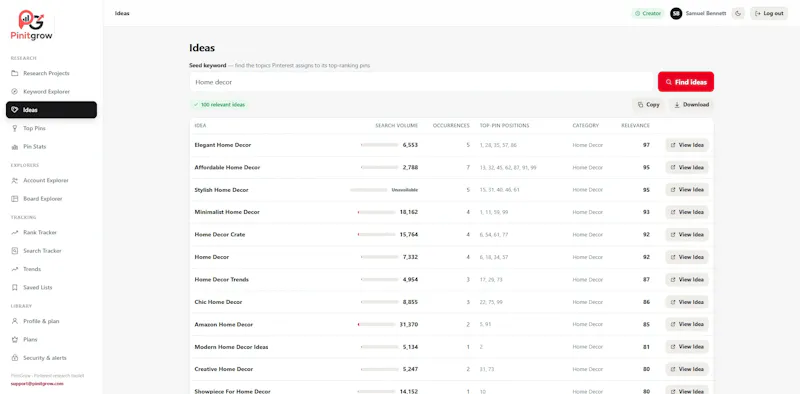Open Search Tracker icon
This screenshot has height=394, width=800.
(14, 251)
